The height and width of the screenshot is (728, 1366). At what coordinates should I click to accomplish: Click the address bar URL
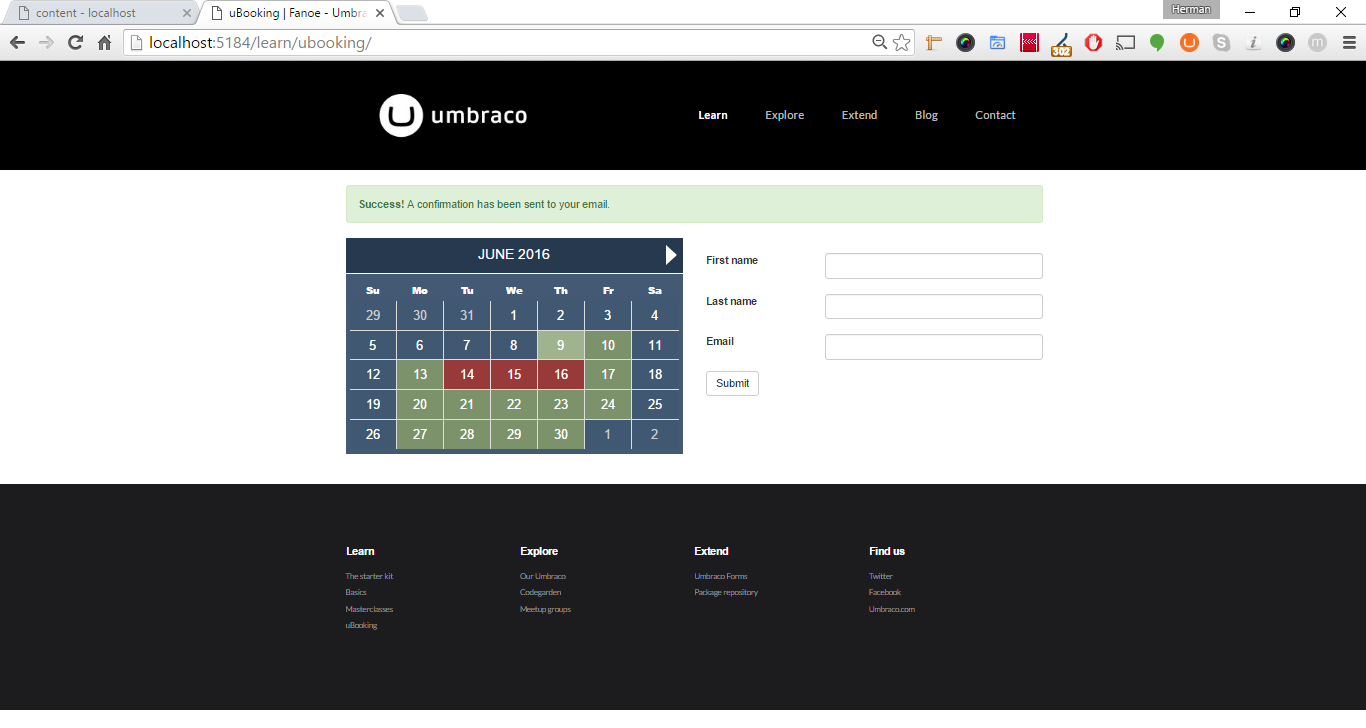[260, 43]
